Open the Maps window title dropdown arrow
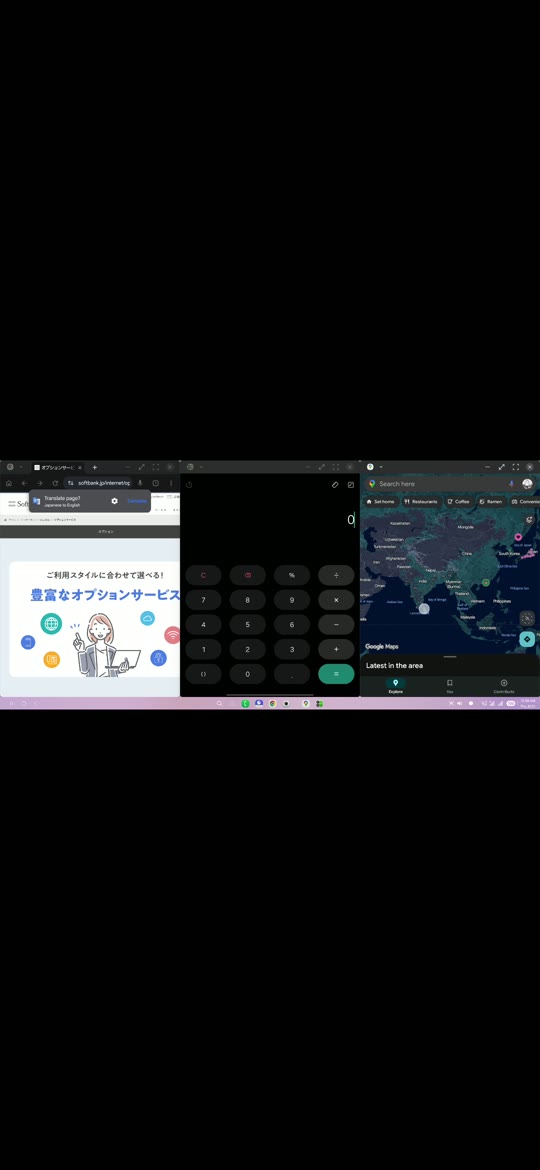The width and height of the screenshot is (540, 1170). [x=381, y=467]
